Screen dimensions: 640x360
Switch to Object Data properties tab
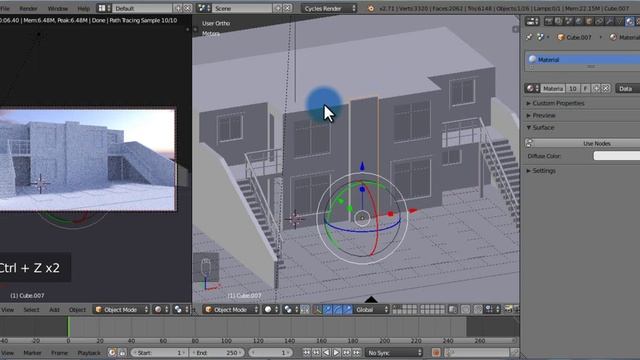(x=620, y=21)
